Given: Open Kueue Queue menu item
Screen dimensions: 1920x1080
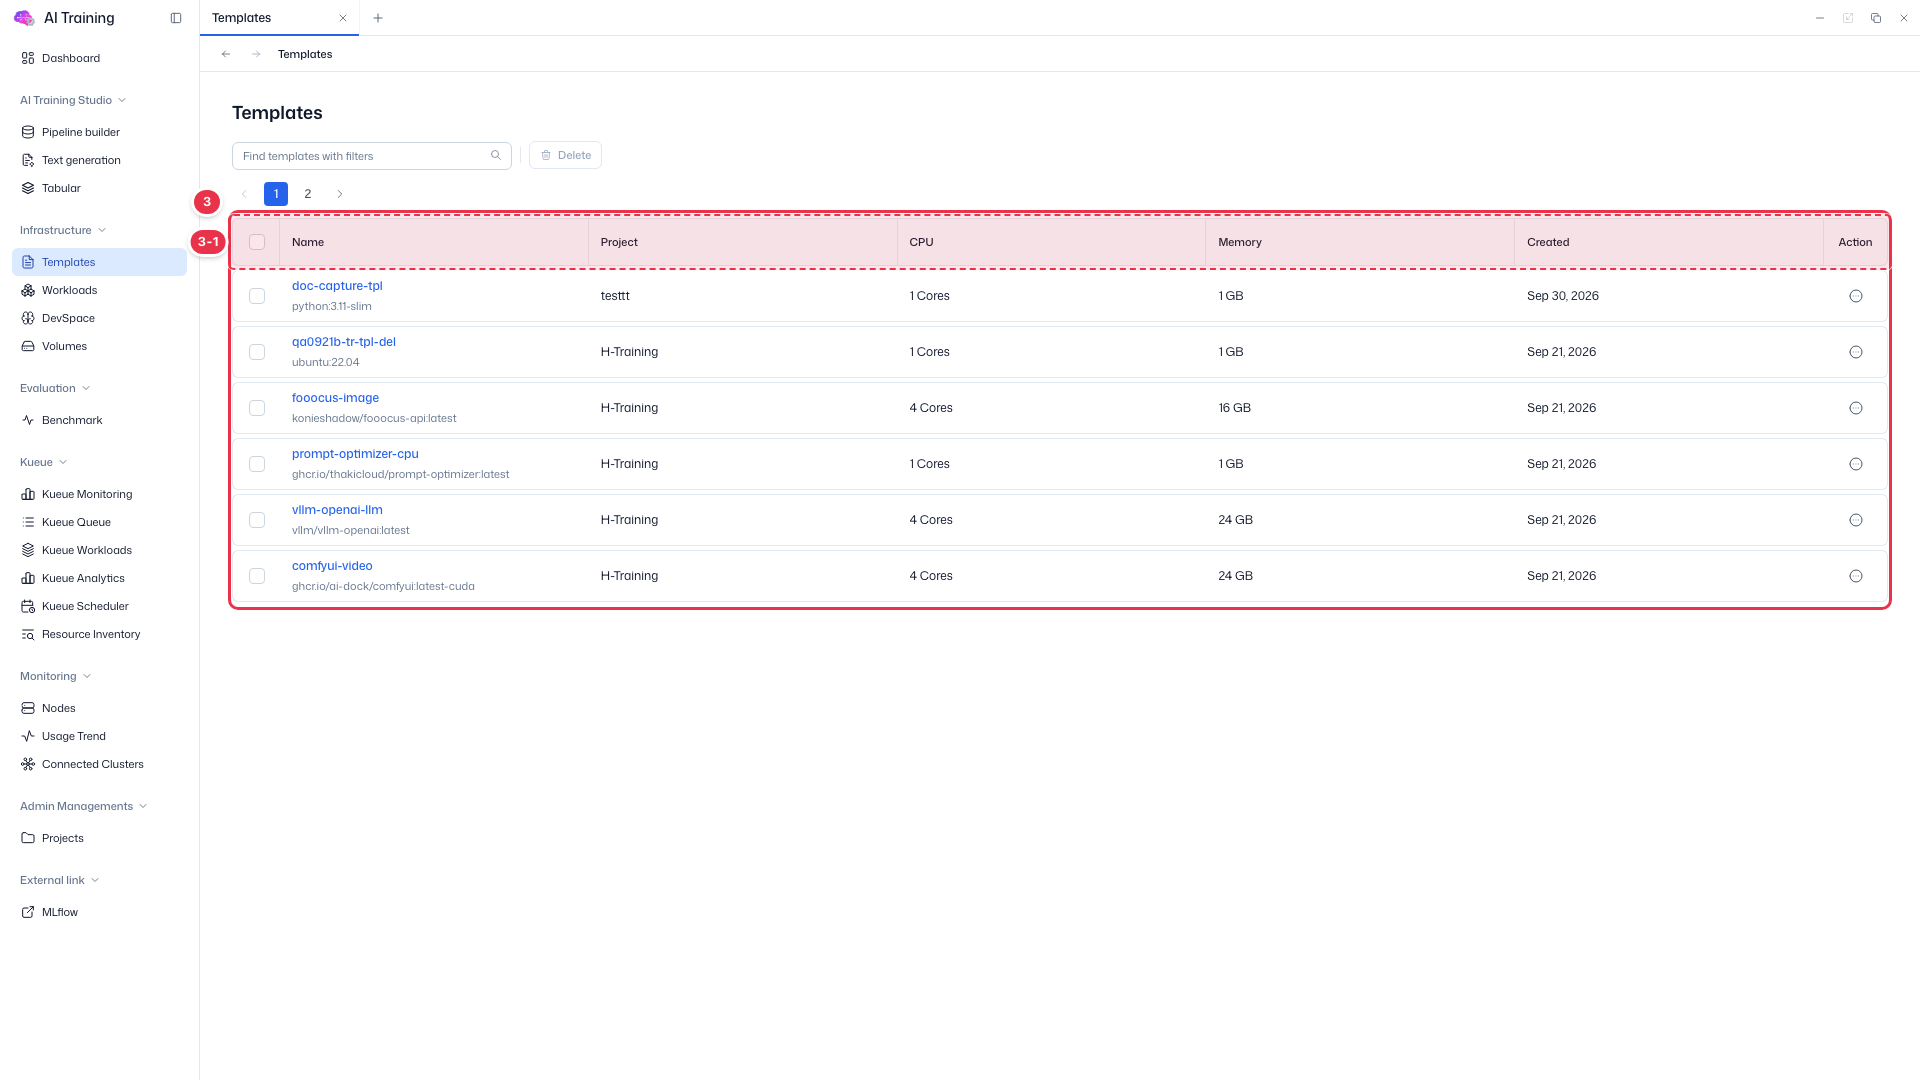Looking at the screenshot, I should click(x=76, y=522).
